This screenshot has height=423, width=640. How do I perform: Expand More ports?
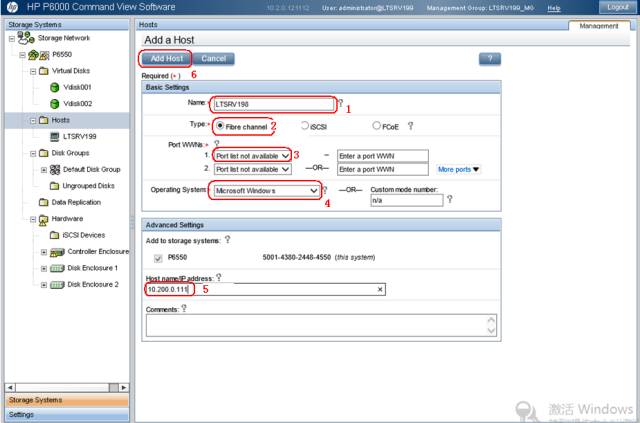458,169
